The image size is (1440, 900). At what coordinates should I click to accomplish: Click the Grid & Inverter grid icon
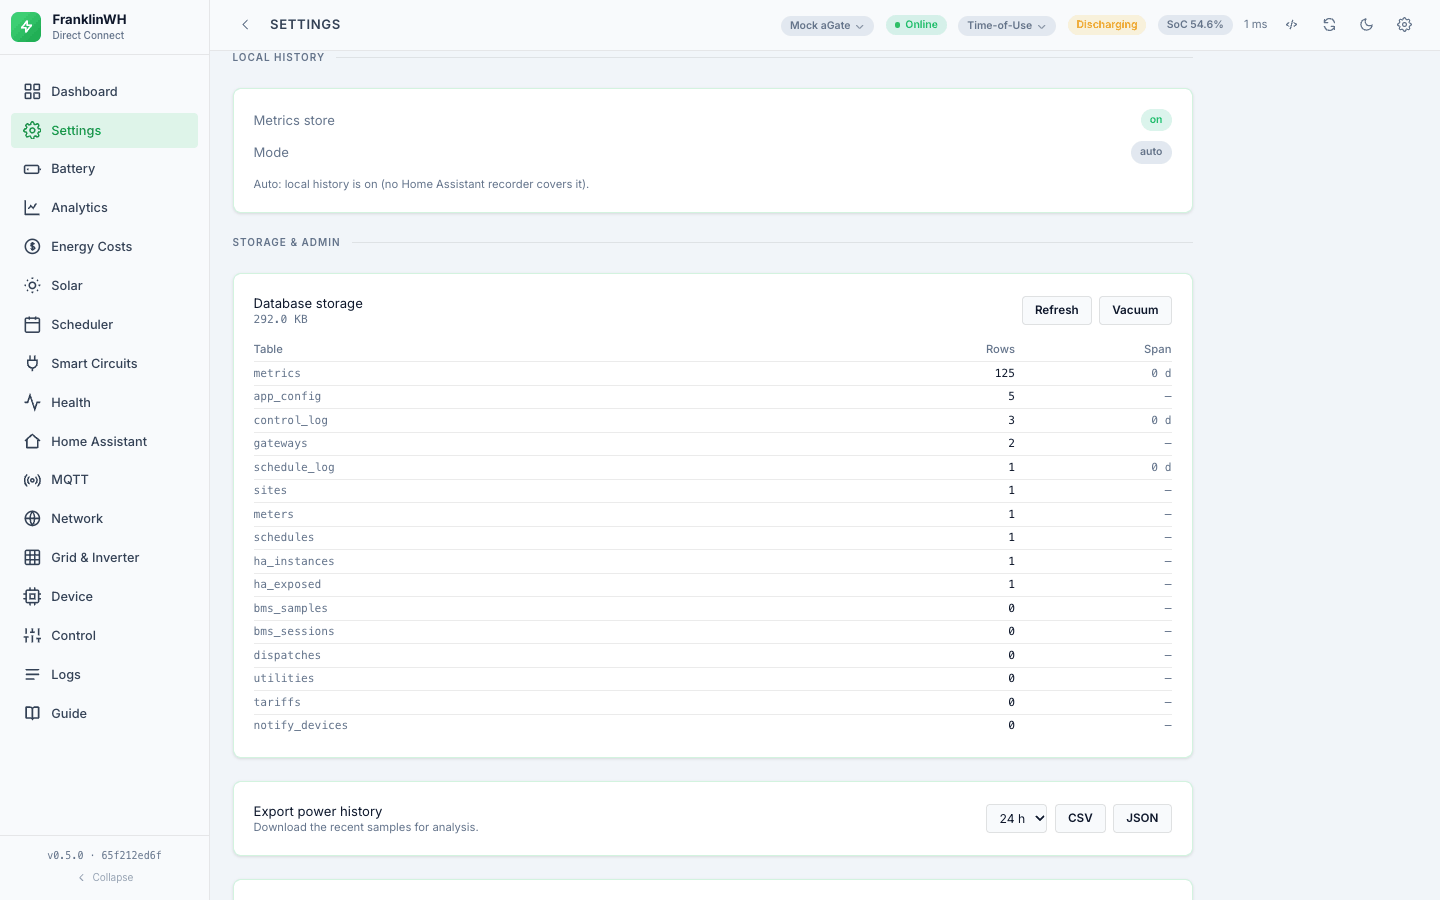pyautogui.click(x=32, y=558)
